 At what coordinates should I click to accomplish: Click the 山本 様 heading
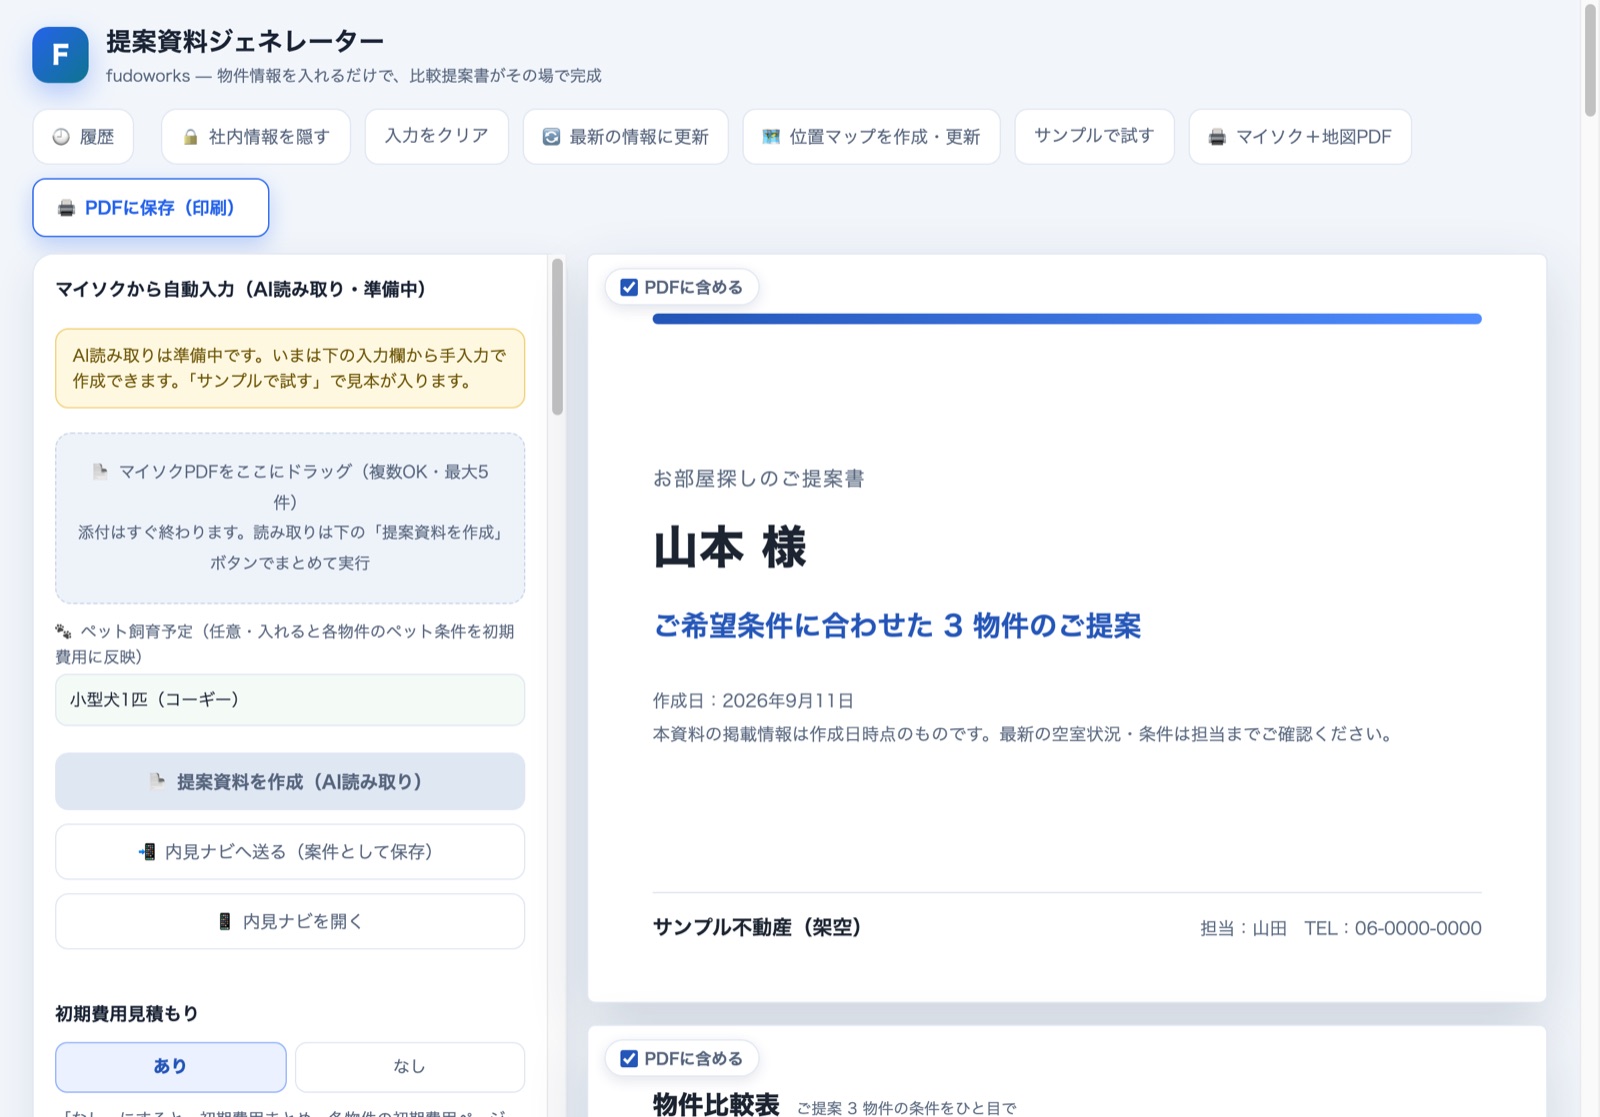[x=730, y=548]
